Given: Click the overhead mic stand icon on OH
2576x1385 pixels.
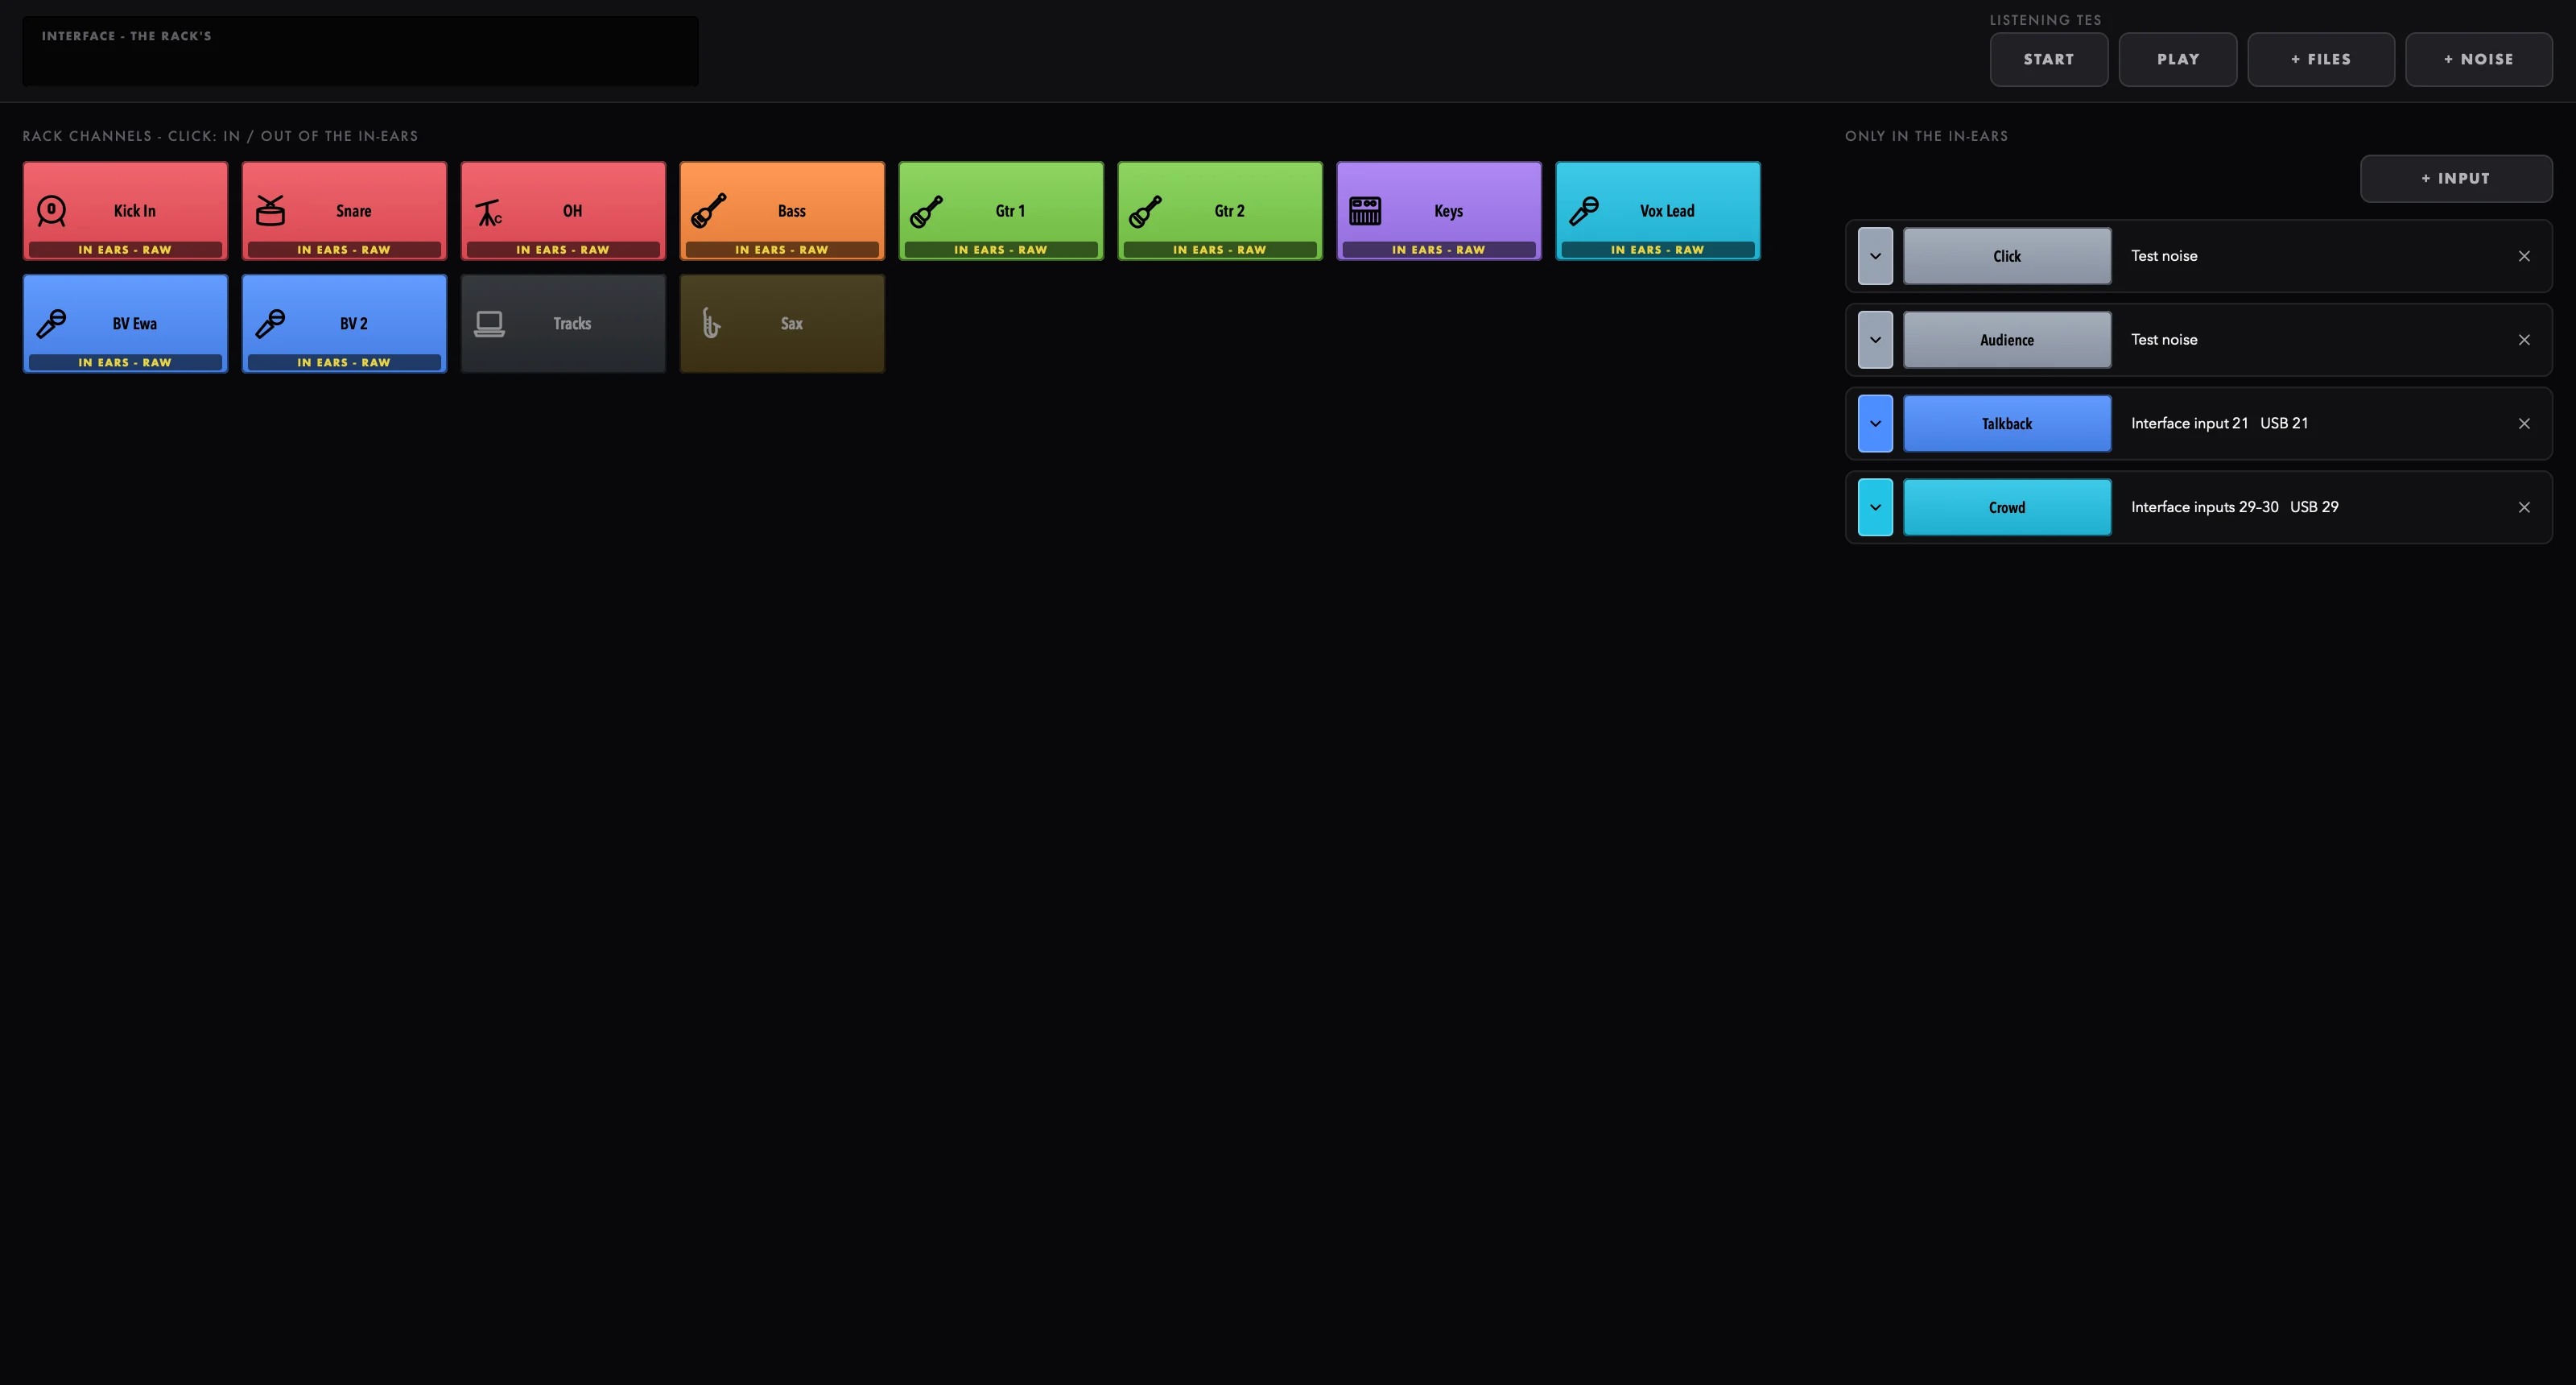Looking at the screenshot, I should (x=489, y=212).
